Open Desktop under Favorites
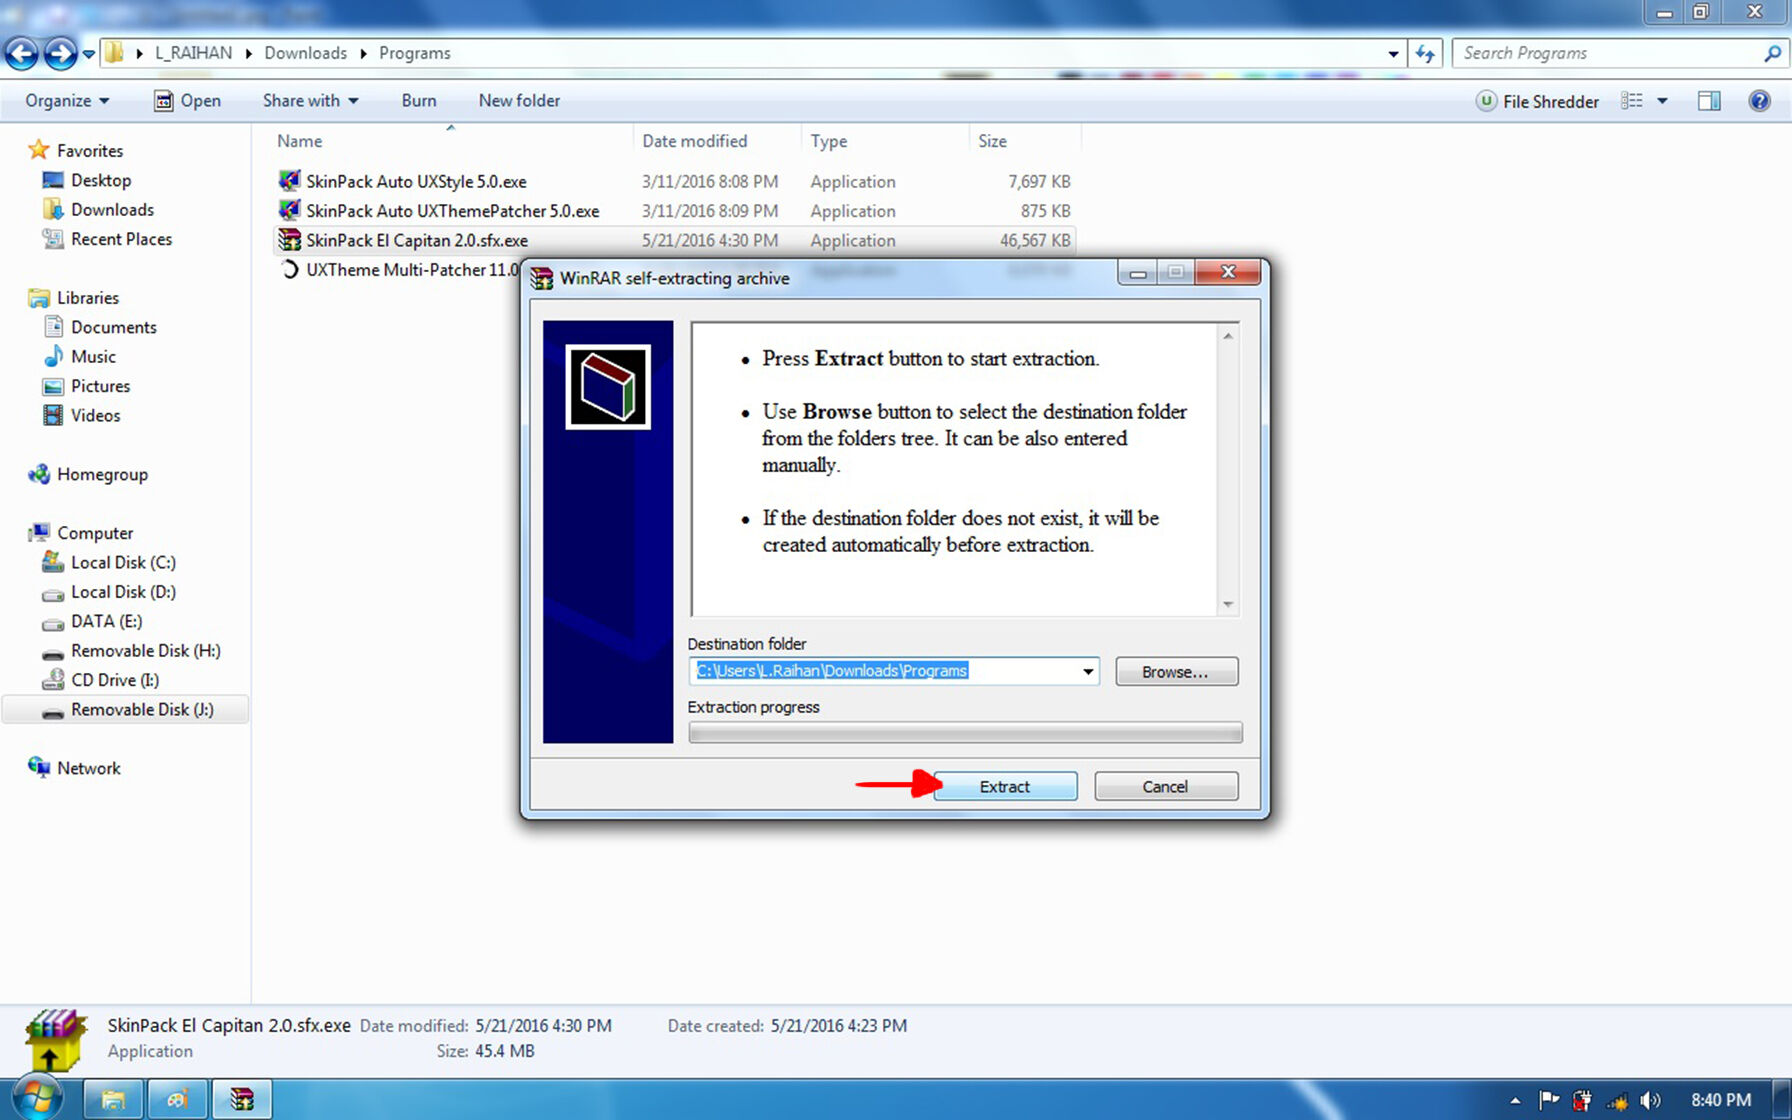 101,180
